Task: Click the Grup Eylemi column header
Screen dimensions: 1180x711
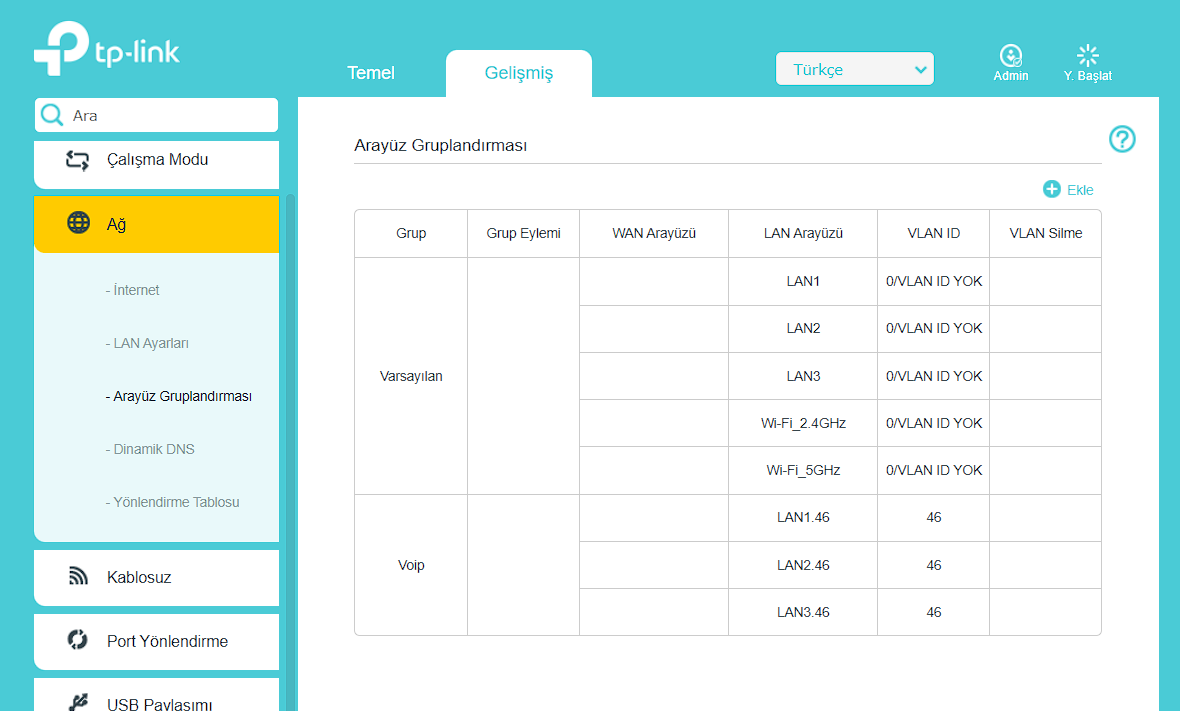Action: pyautogui.click(x=523, y=233)
